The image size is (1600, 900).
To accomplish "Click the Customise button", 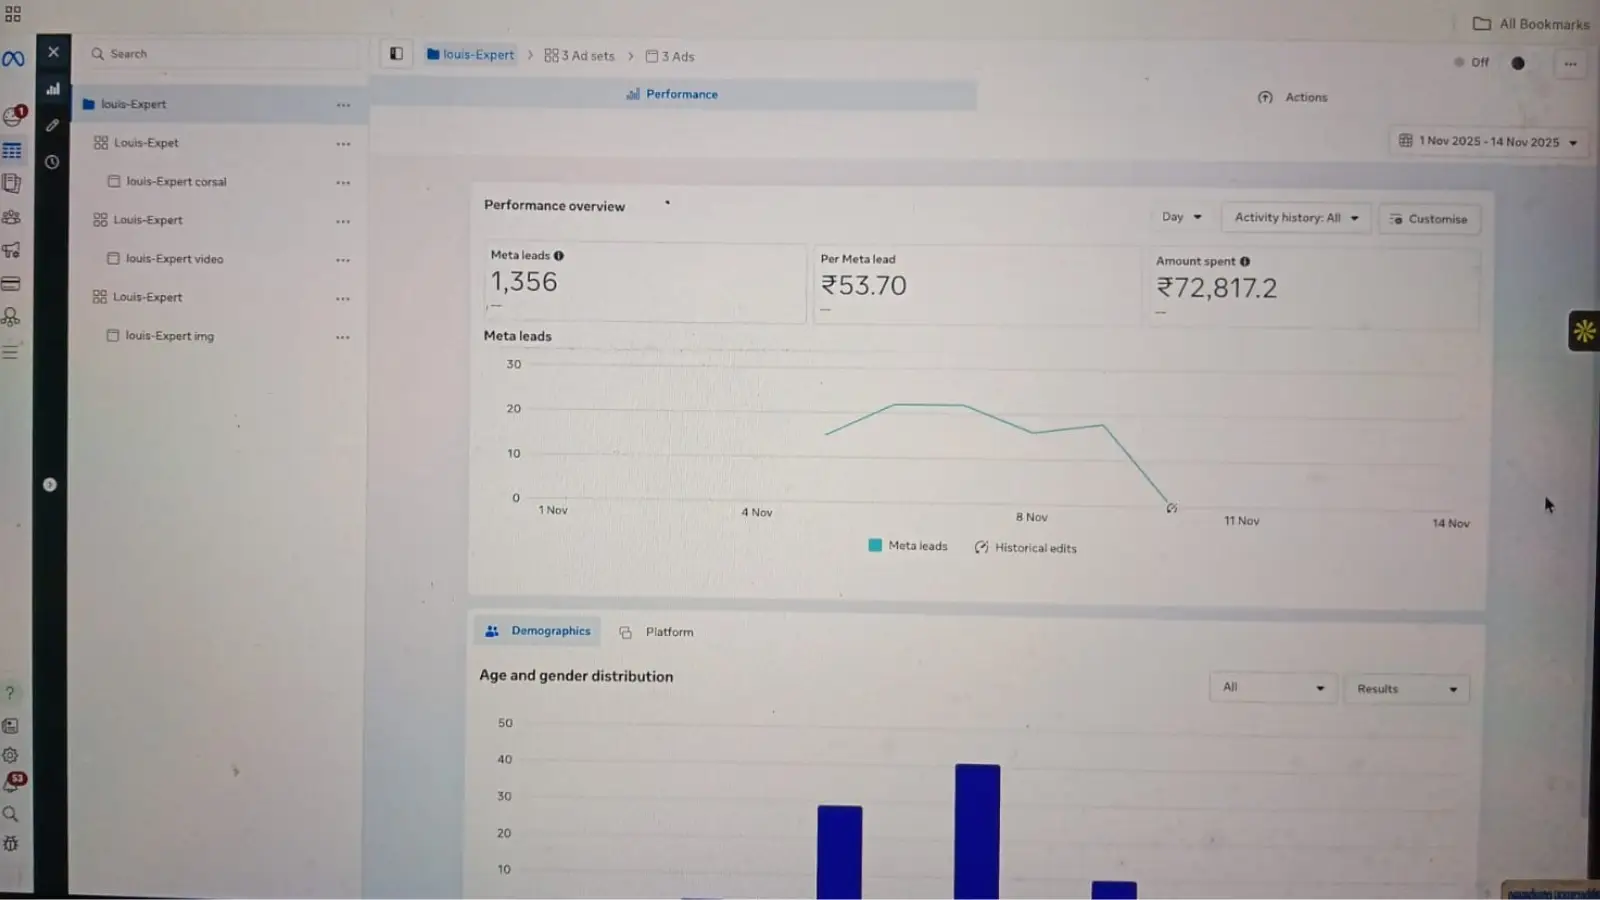I will click(x=1428, y=219).
